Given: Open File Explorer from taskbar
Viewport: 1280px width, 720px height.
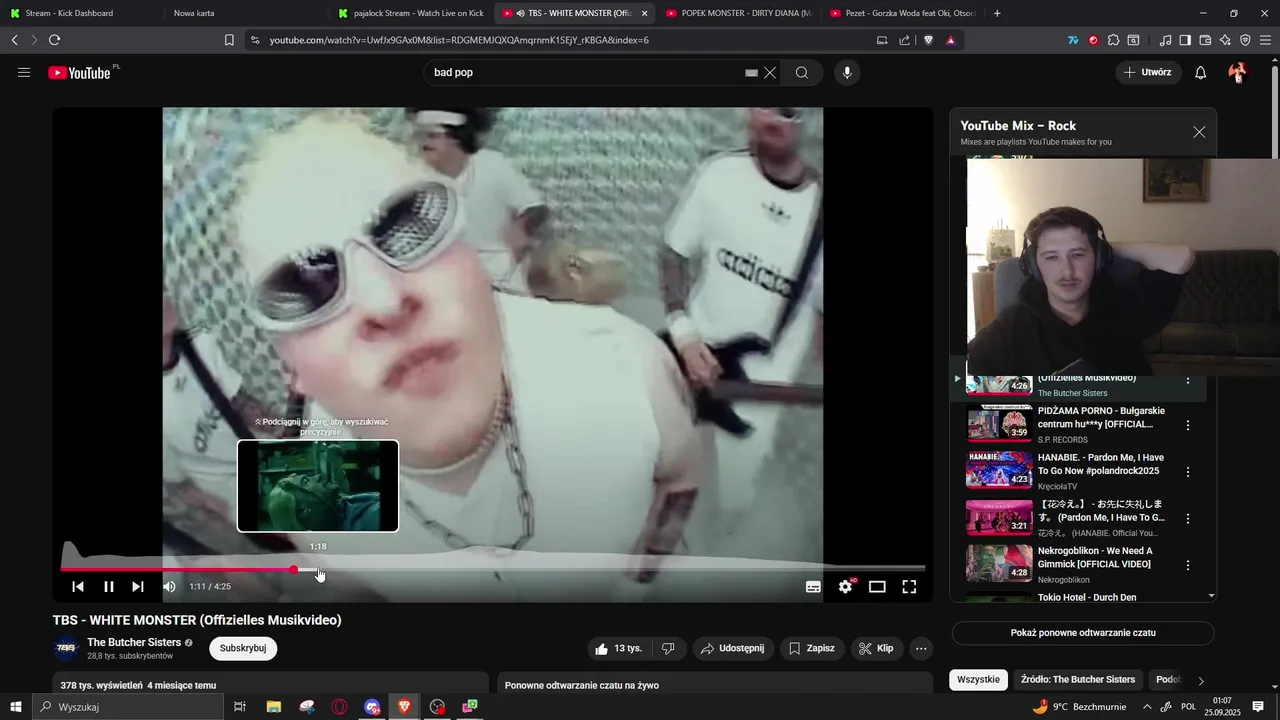Looking at the screenshot, I should tap(273, 707).
